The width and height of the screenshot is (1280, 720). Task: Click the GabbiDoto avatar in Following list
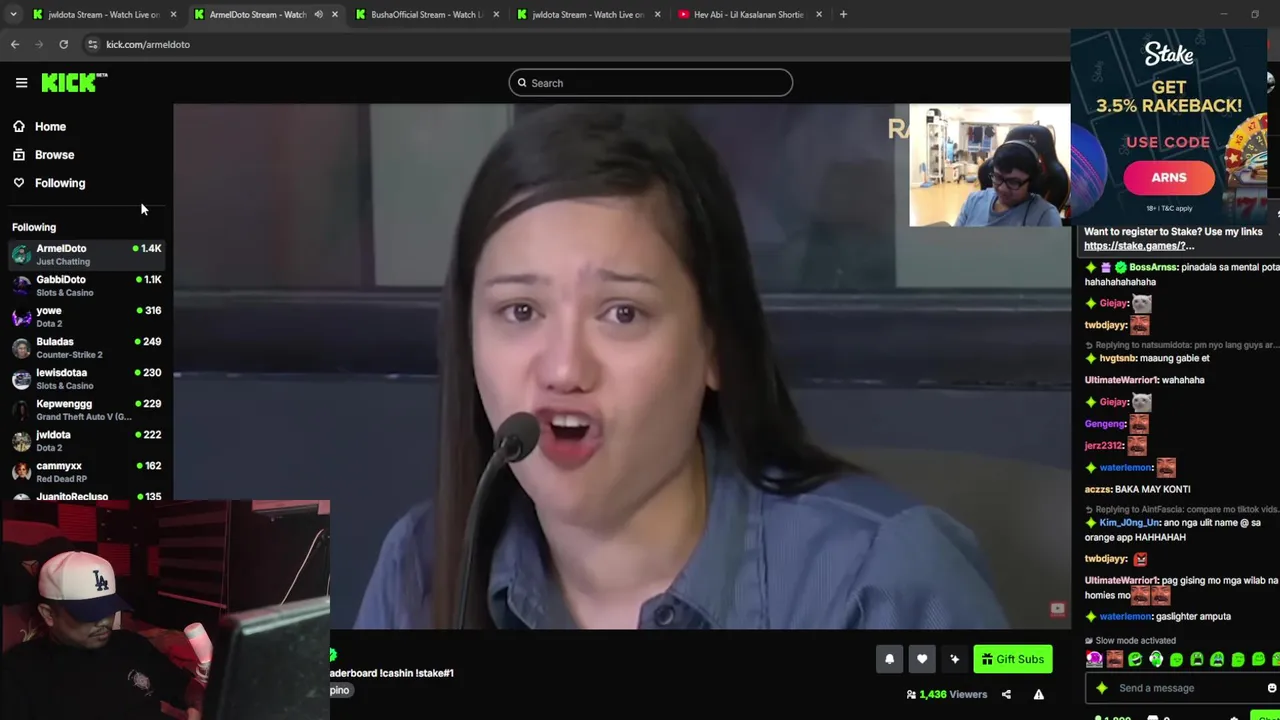(x=21, y=285)
